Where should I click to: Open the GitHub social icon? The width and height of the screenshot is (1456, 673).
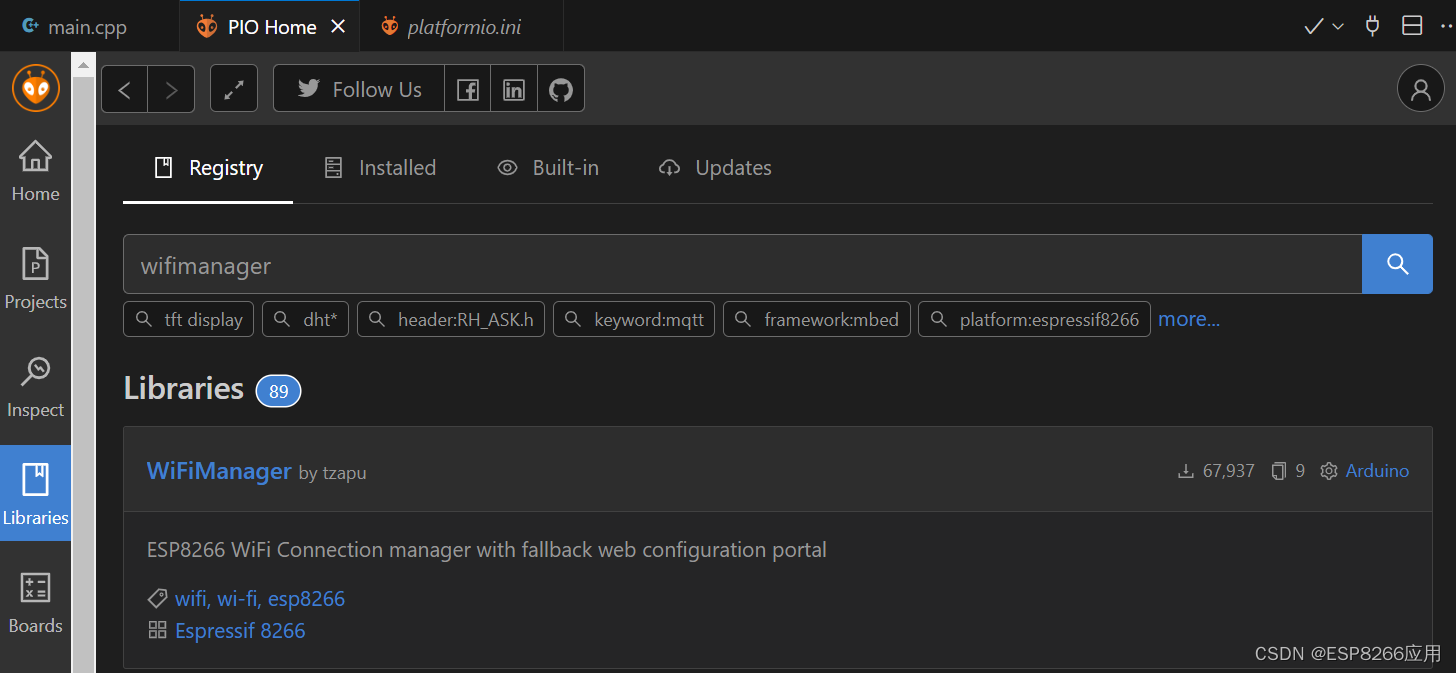click(x=561, y=89)
